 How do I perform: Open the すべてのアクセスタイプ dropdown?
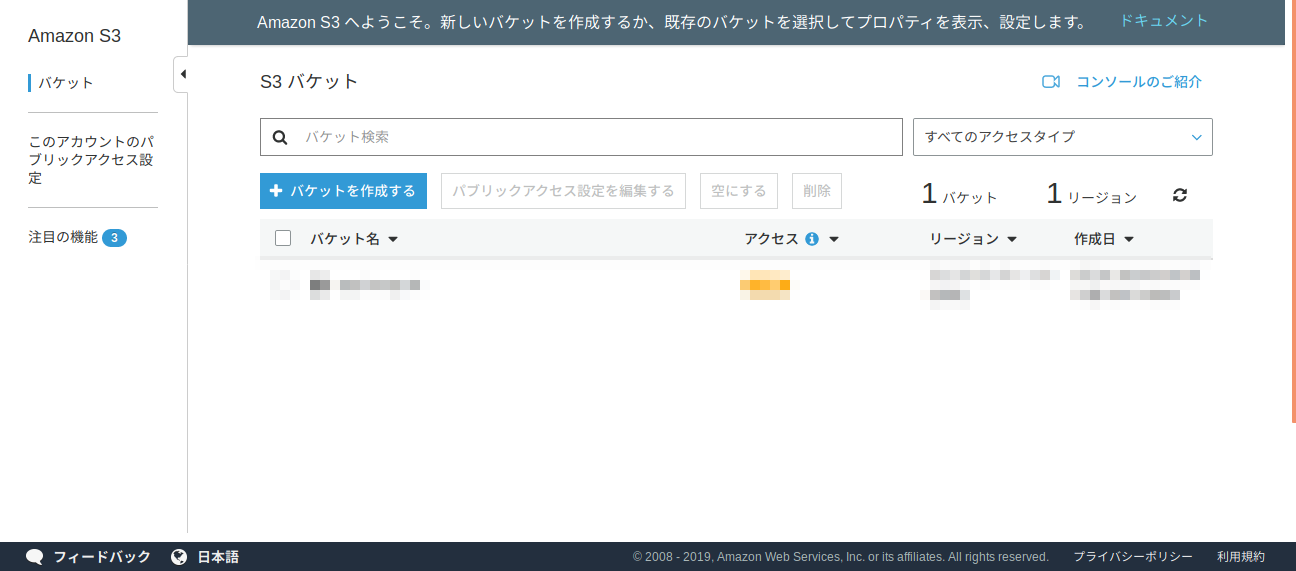1063,137
